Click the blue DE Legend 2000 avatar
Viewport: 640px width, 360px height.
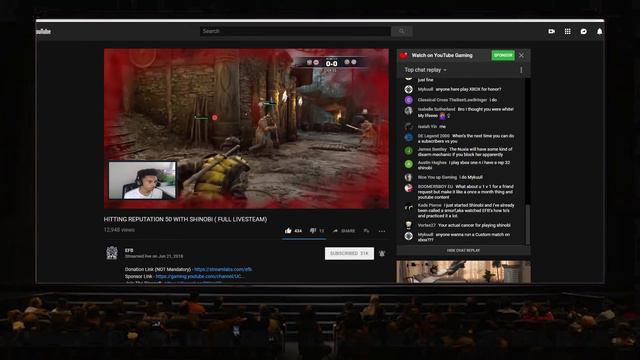point(409,137)
